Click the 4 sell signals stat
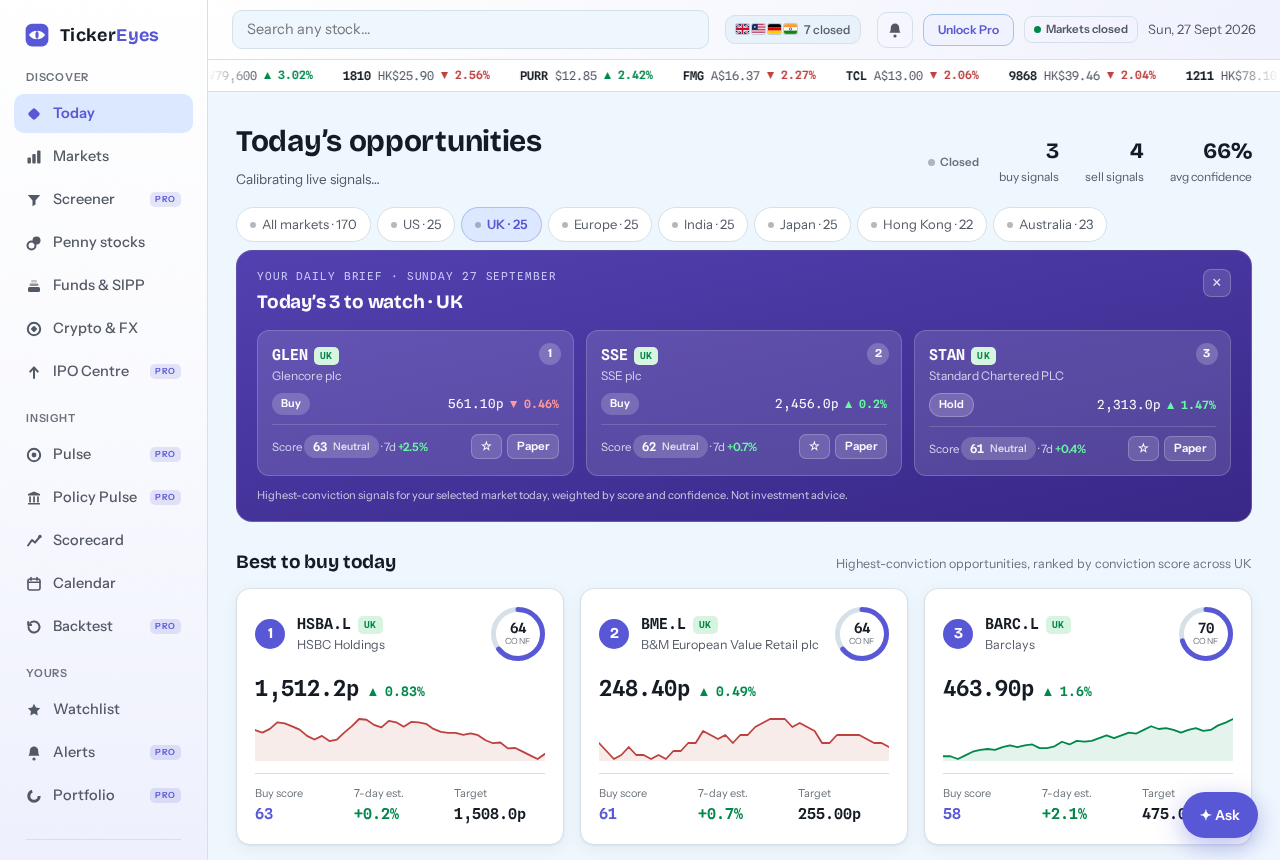Viewport: 1280px width, 860px height. click(x=1114, y=162)
